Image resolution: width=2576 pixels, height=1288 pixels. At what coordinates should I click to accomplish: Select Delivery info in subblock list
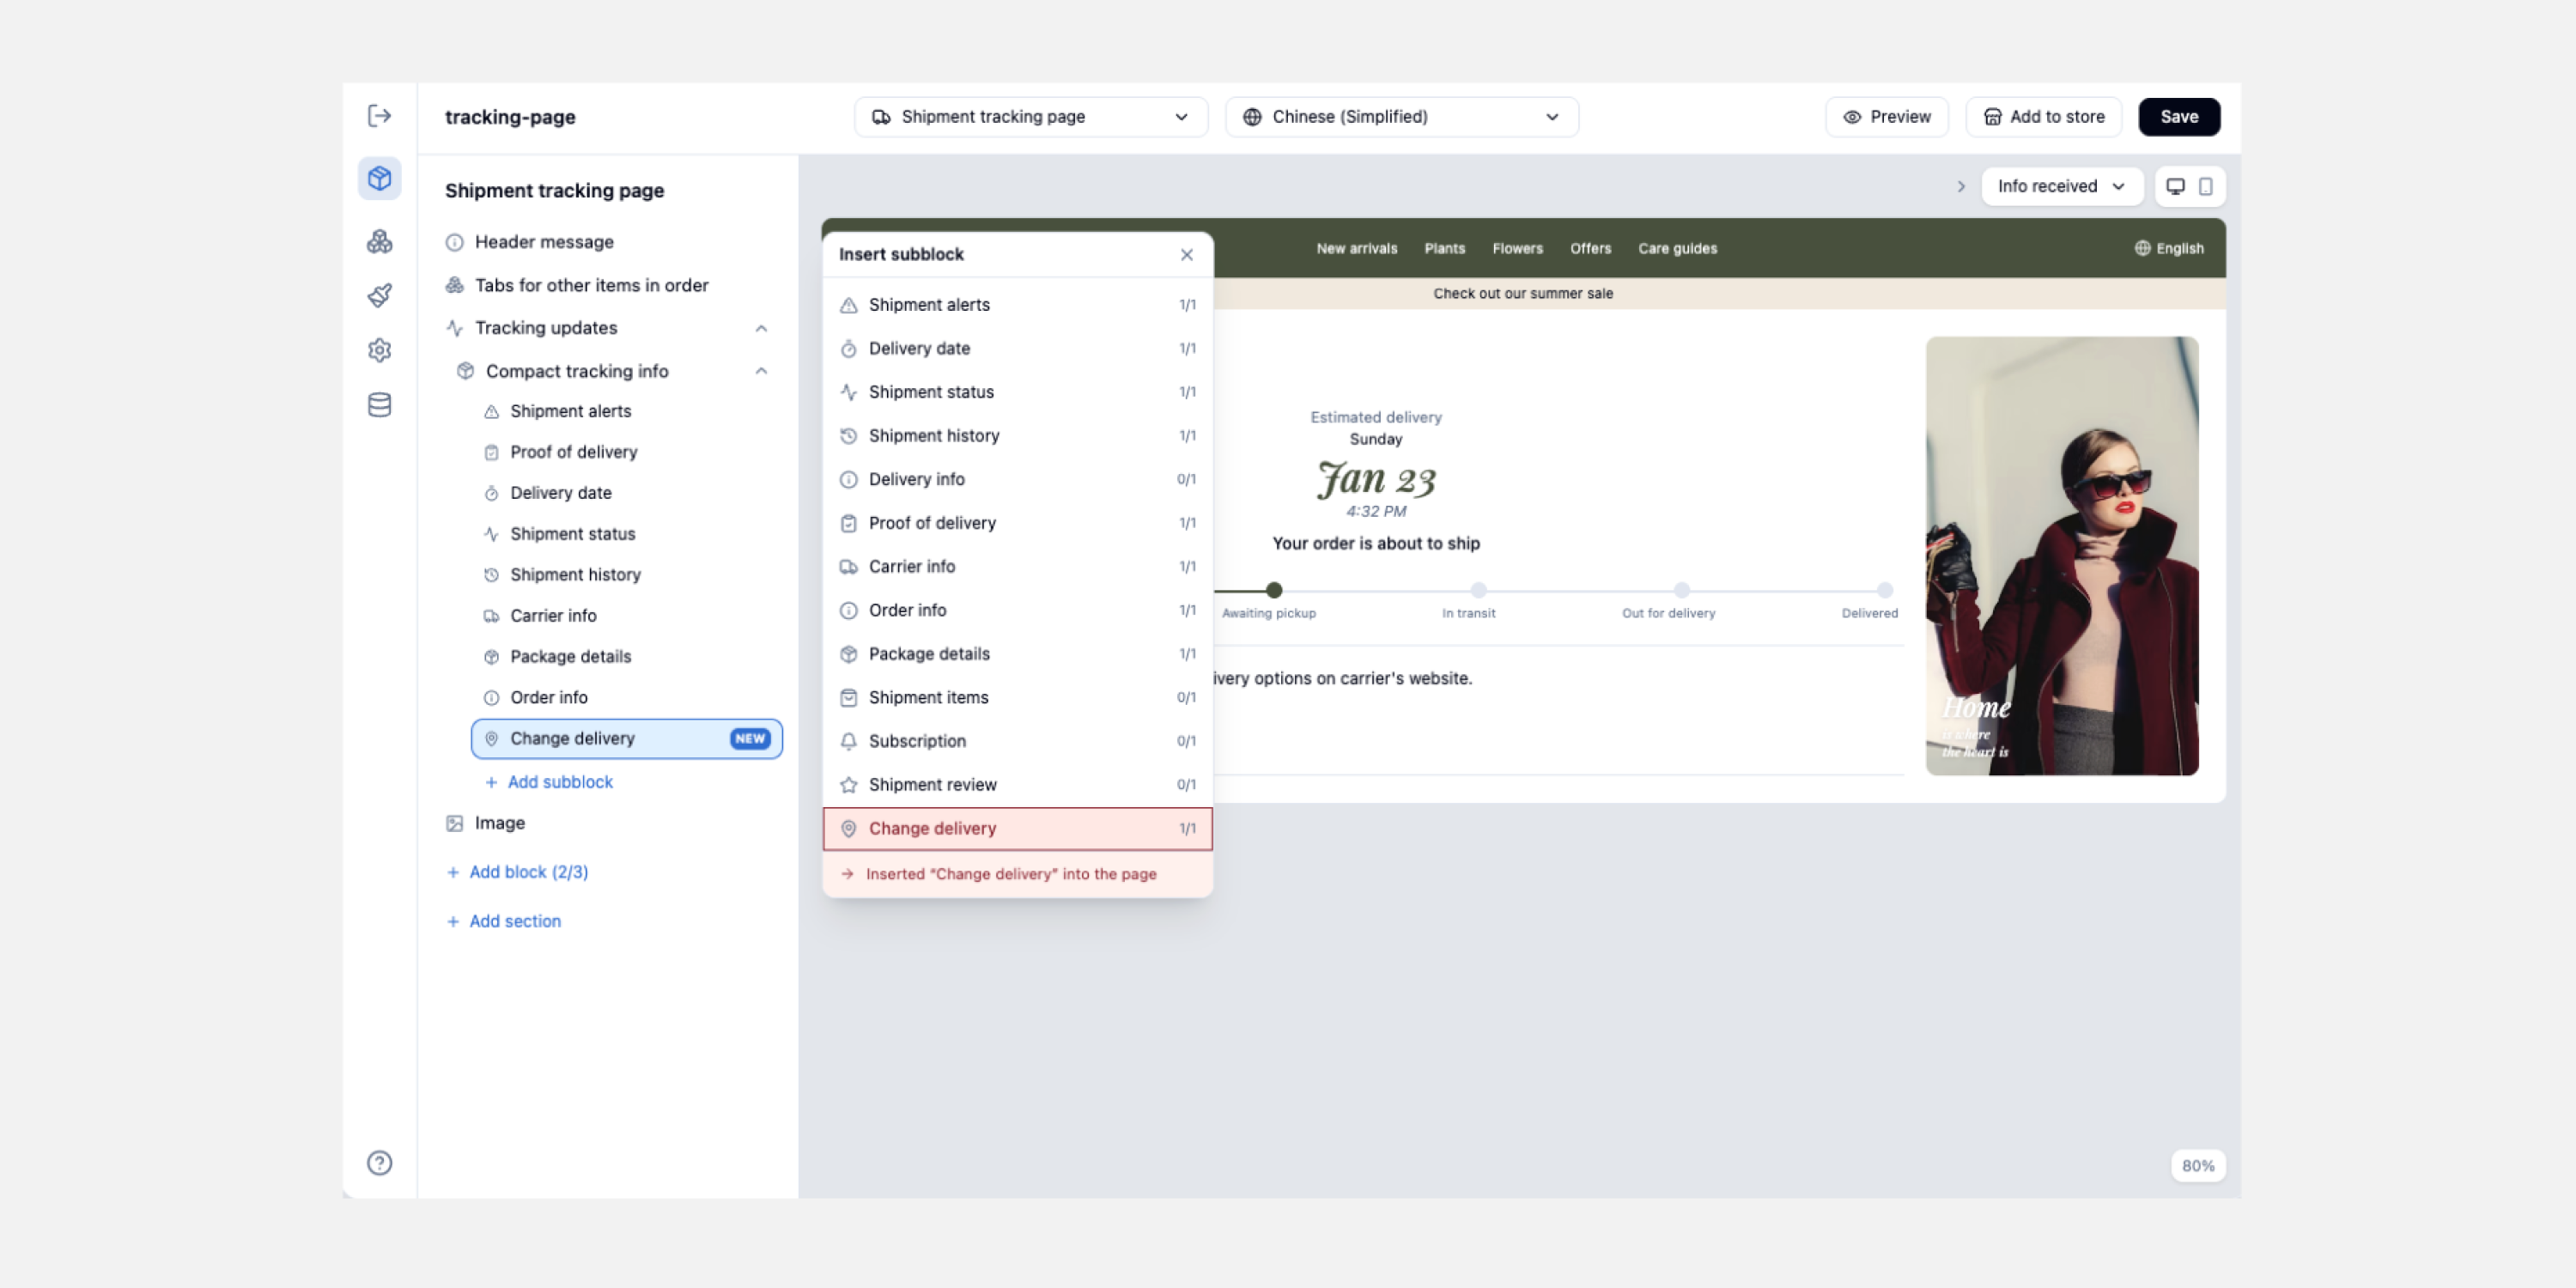(1017, 479)
